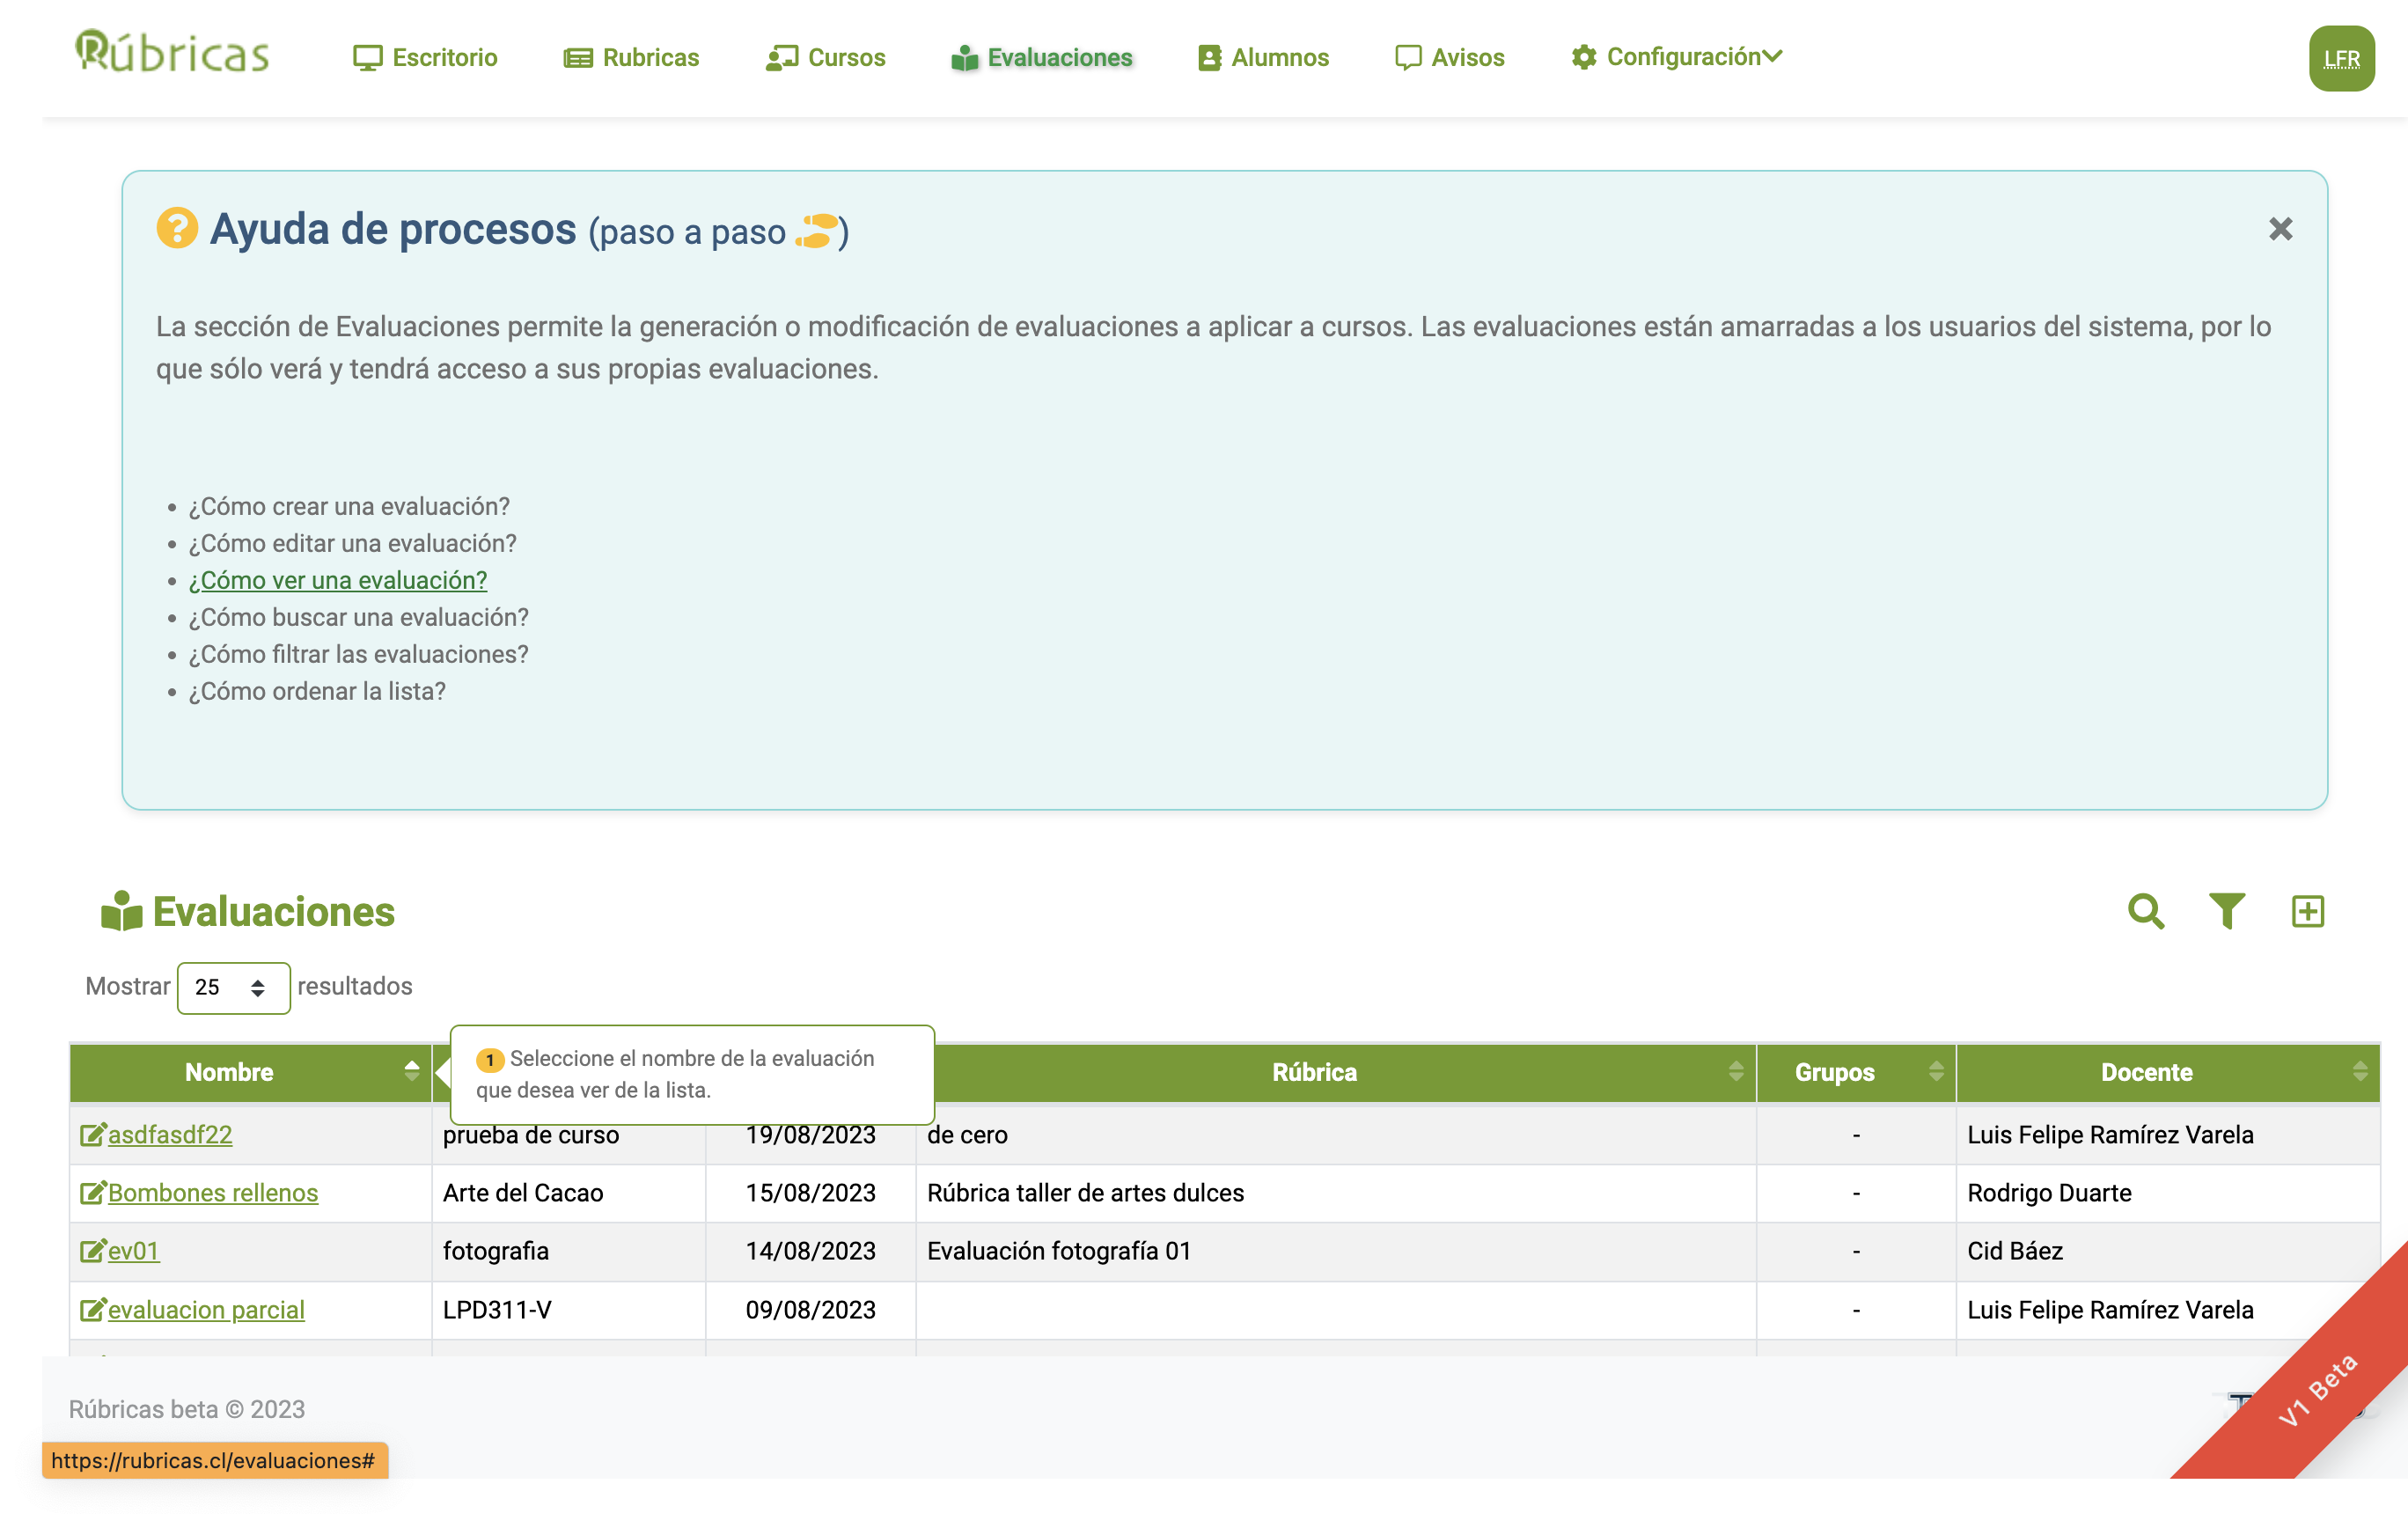The width and height of the screenshot is (2408, 1528).
Task: Click the edit icon beside Bombones rellenos
Action: pyautogui.click(x=92, y=1193)
